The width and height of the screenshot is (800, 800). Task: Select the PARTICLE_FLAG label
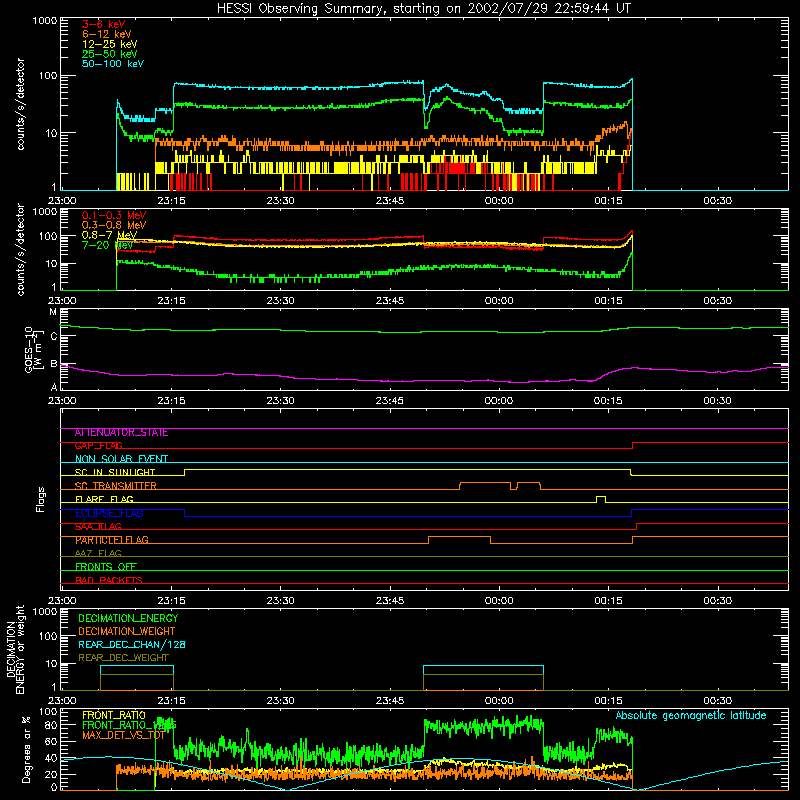pos(112,540)
